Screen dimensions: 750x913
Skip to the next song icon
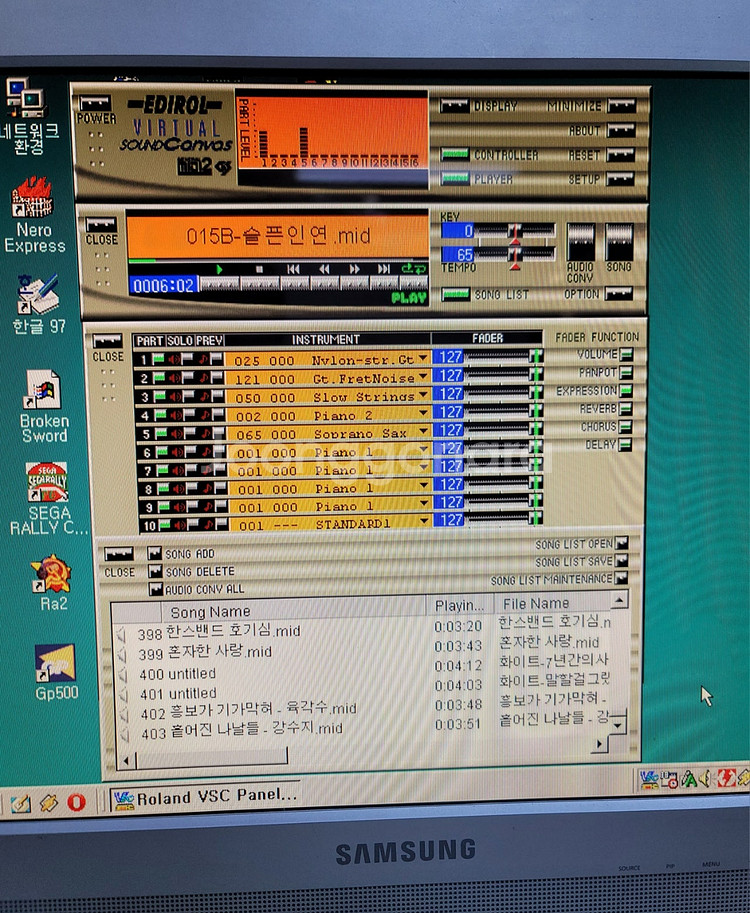click(x=384, y=269)
